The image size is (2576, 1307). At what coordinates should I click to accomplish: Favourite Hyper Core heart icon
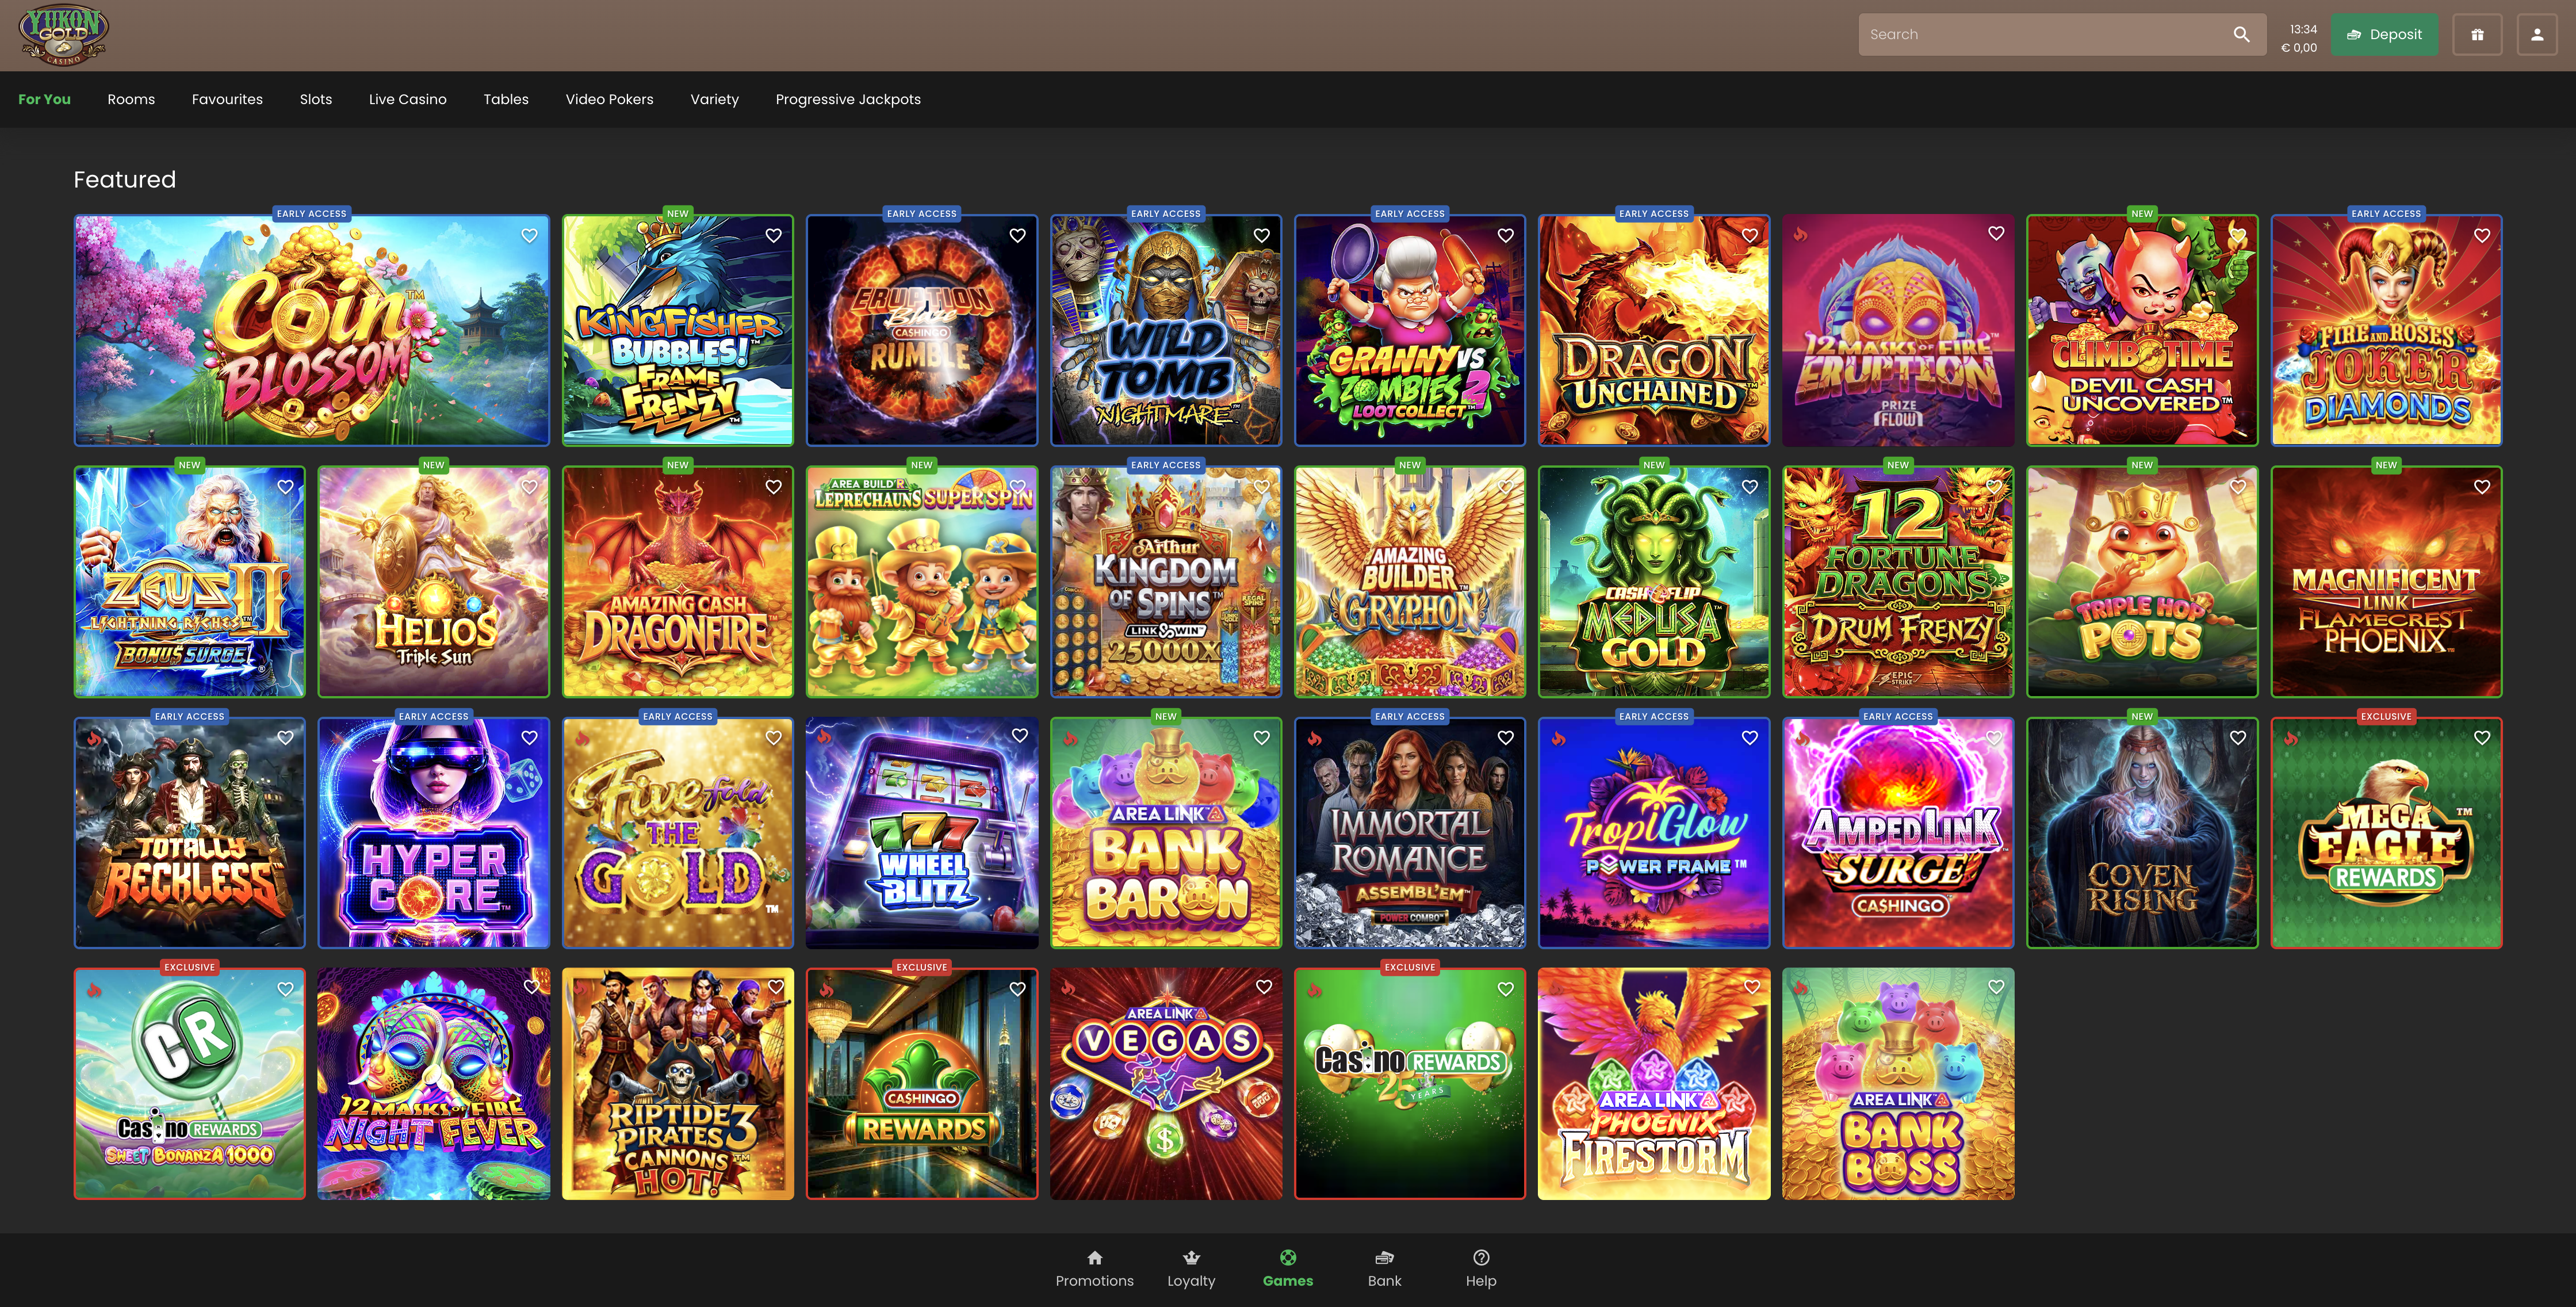tap(529, 737)
